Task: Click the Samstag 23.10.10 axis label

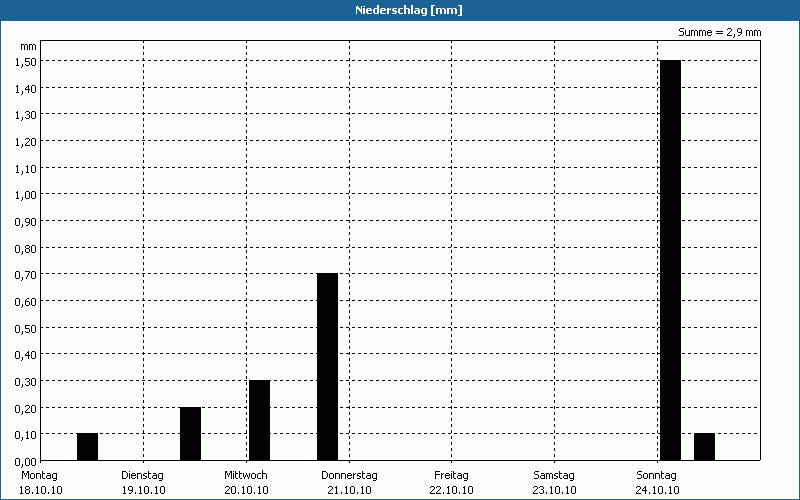Action: tap(554, 483)
